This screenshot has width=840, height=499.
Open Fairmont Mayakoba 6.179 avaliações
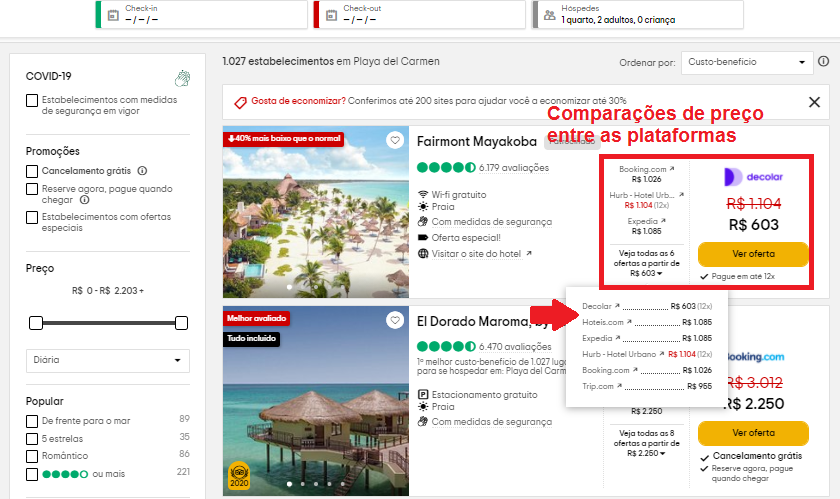pyautogui.click(x=514, y=168)
